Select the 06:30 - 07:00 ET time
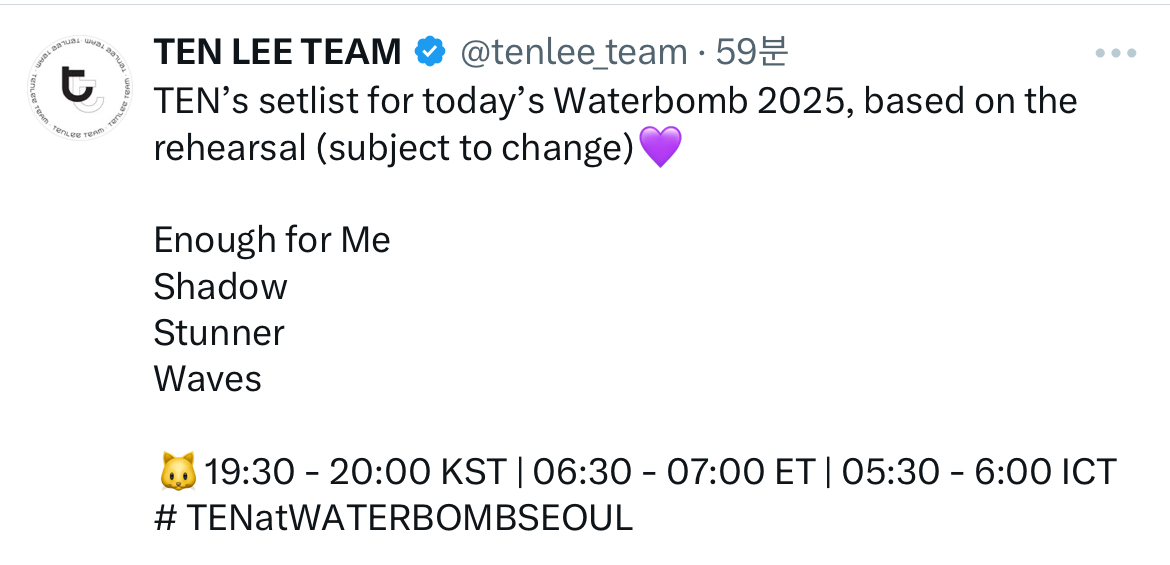1170x565 pixels. point(674,471)
